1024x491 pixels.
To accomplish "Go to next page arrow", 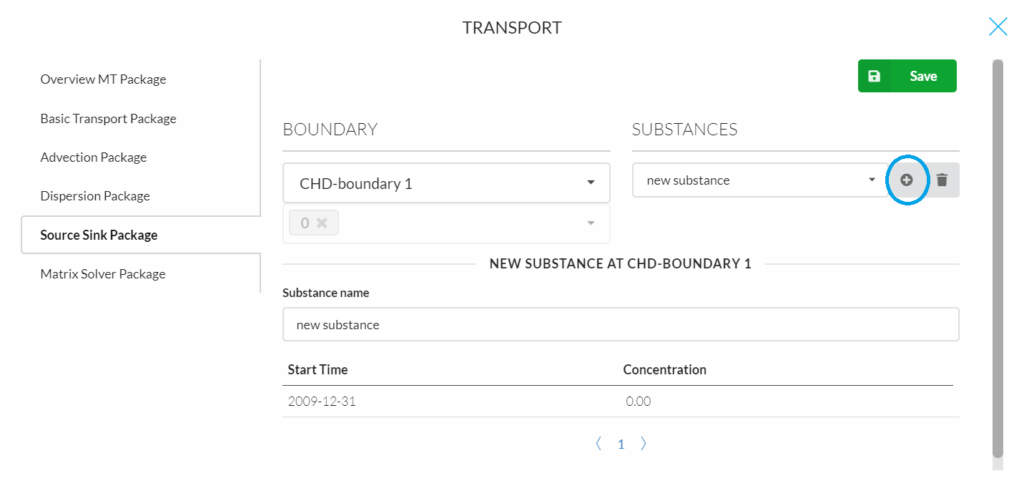I will coord(643,444).
